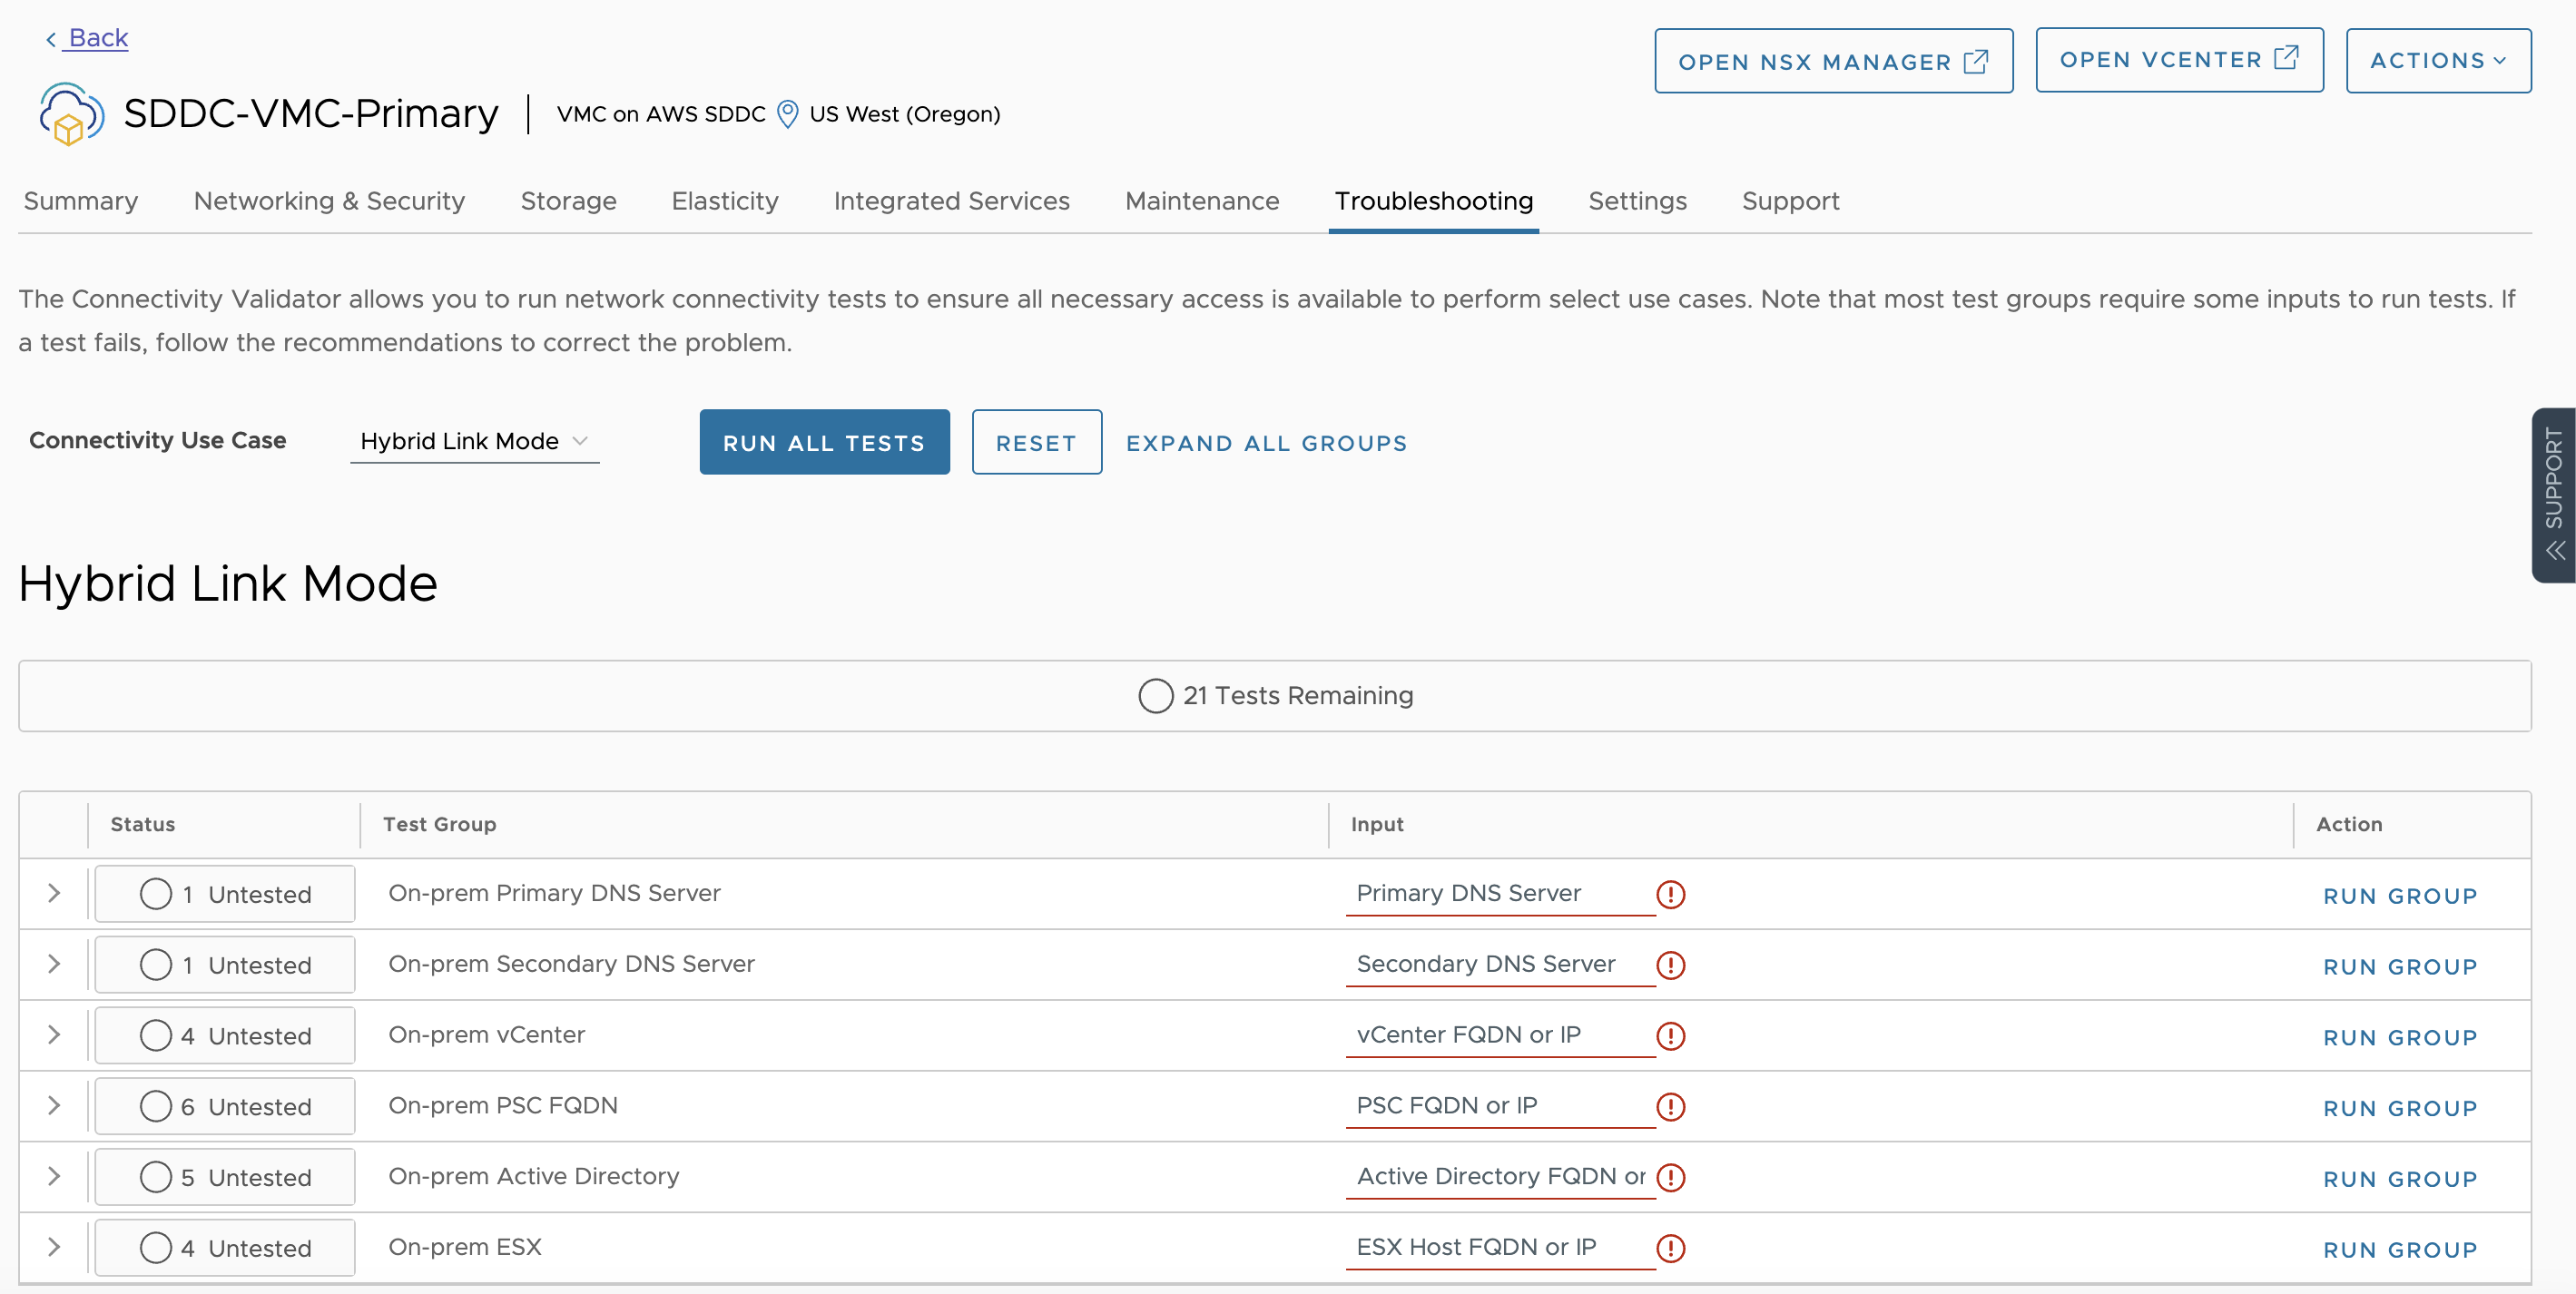Screen dimensions: 2576x1294
Task: Expand the On-prem PSC FQDN test group row
Action: click(53, 1106)
